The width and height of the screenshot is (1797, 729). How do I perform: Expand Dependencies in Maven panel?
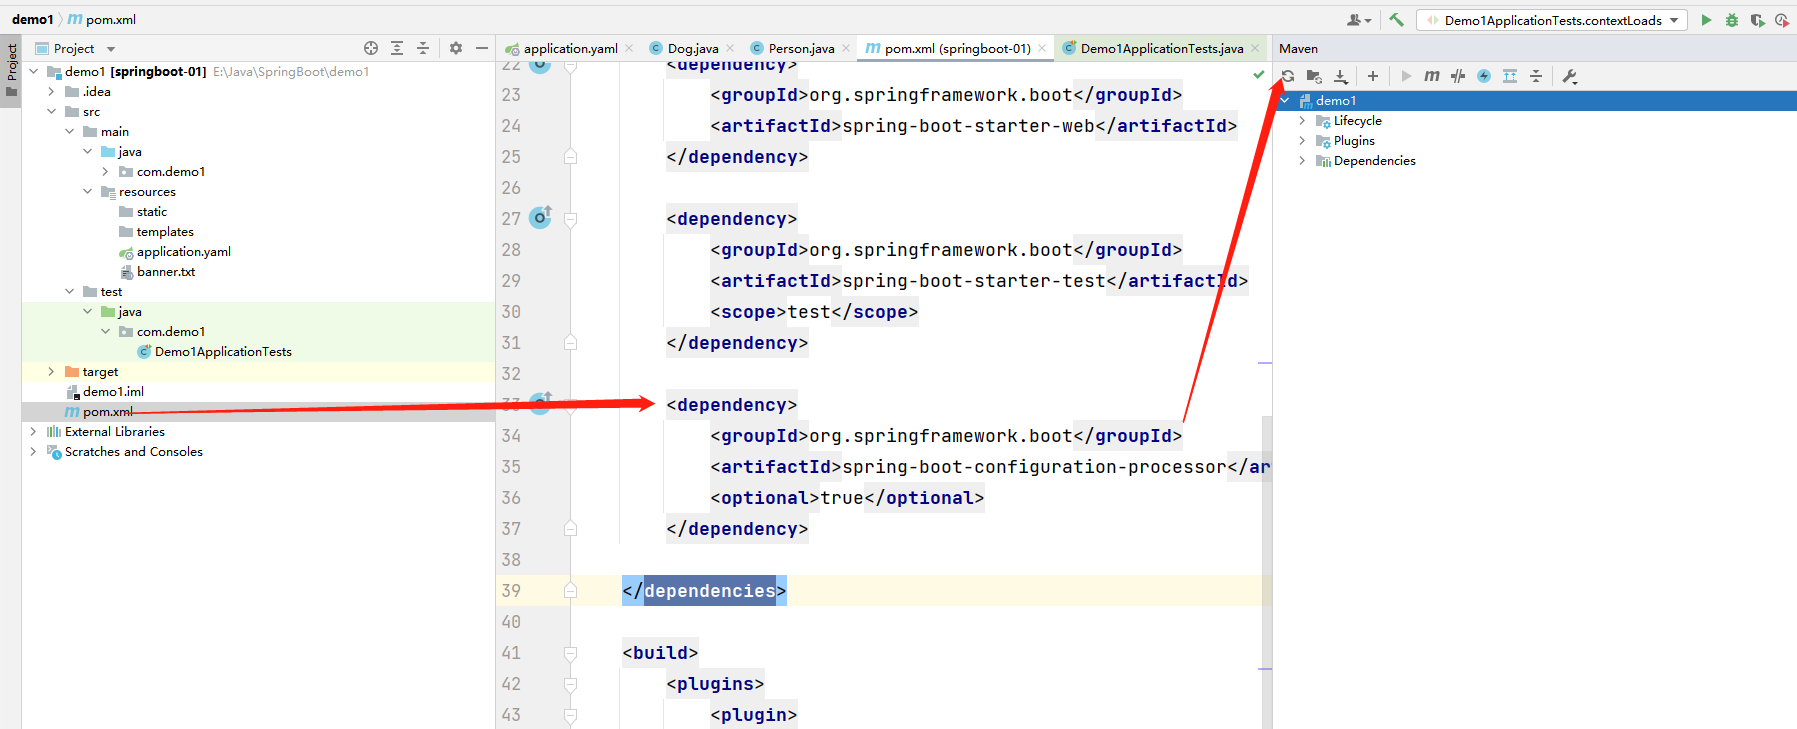click(x=1302, y=161)
